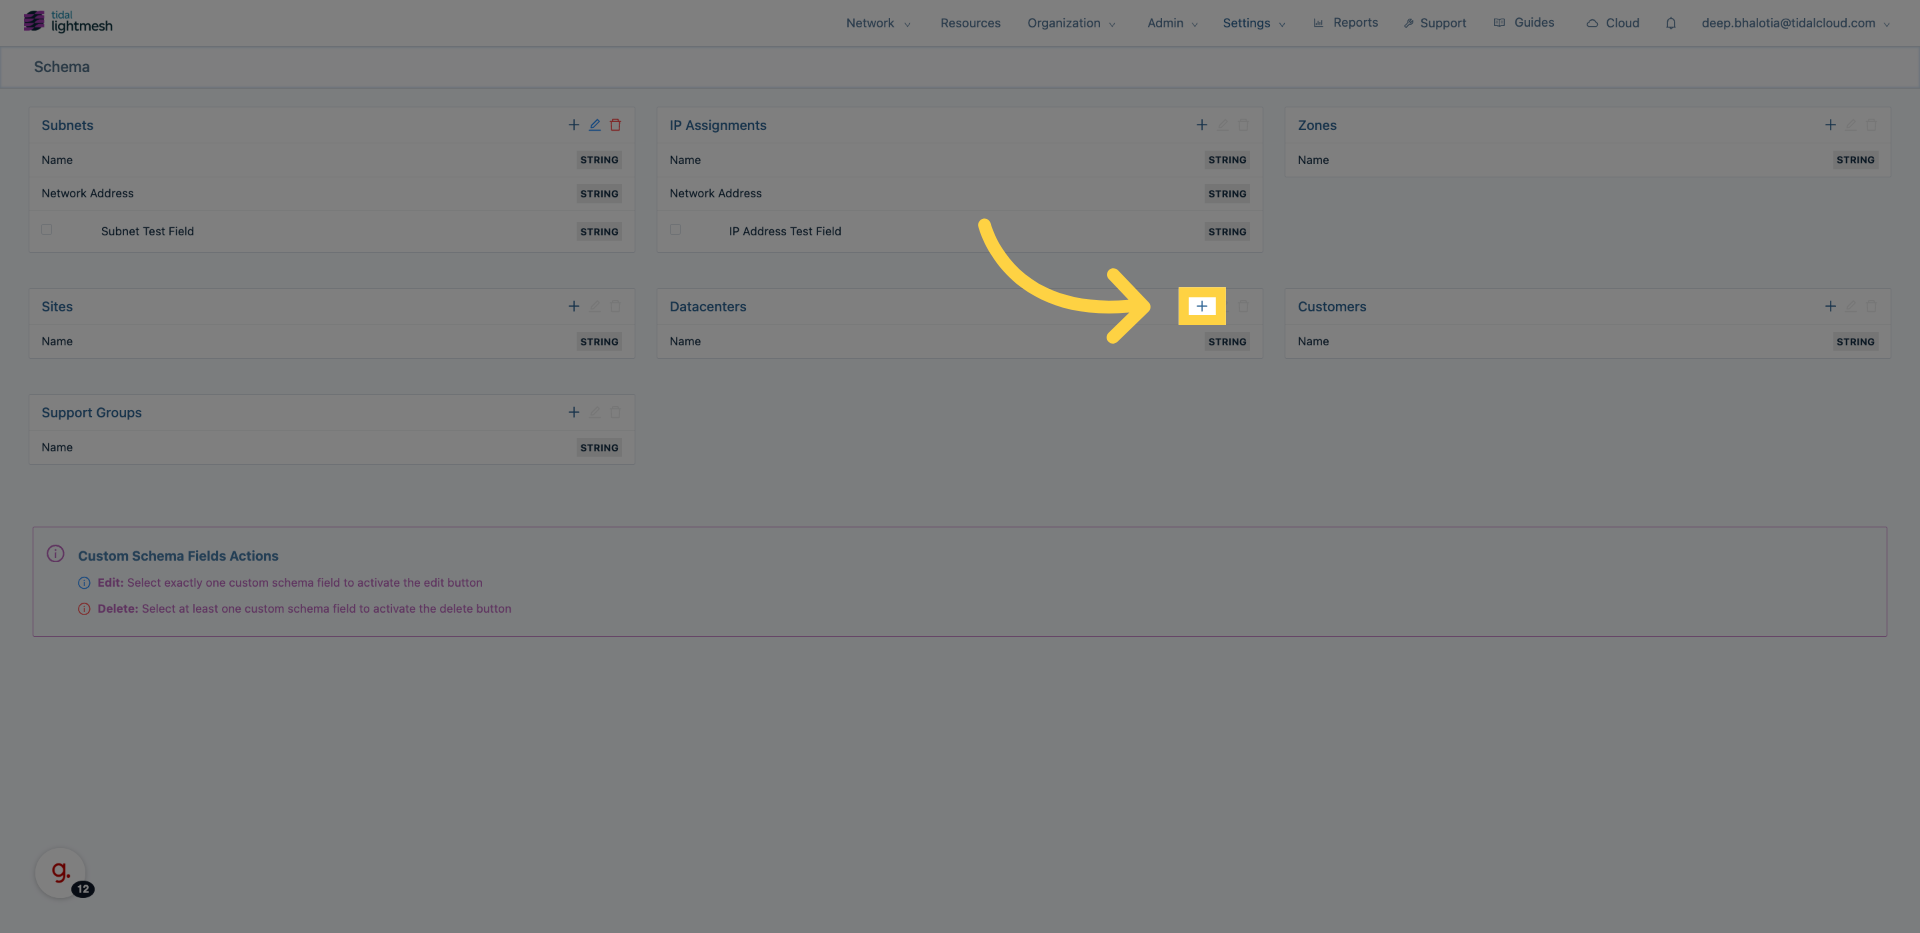The width and height of the screenshot is (1920, 933).
Task: Click the Tidal LightMesh logo
Action: click(68, 22)
